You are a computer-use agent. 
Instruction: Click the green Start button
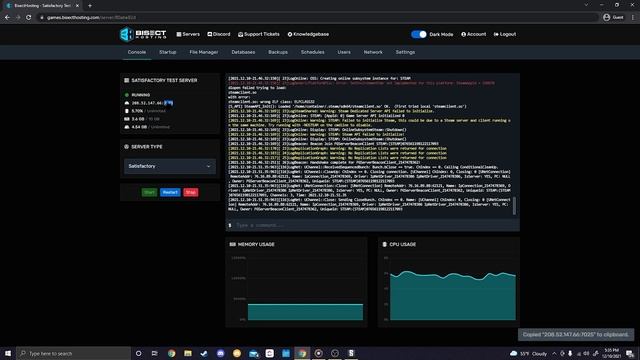149,192
